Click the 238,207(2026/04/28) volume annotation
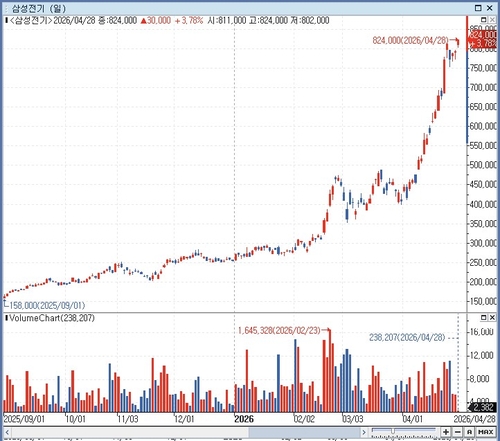The image size is (500, 441). pyautogui.click(x=407, y=338)
